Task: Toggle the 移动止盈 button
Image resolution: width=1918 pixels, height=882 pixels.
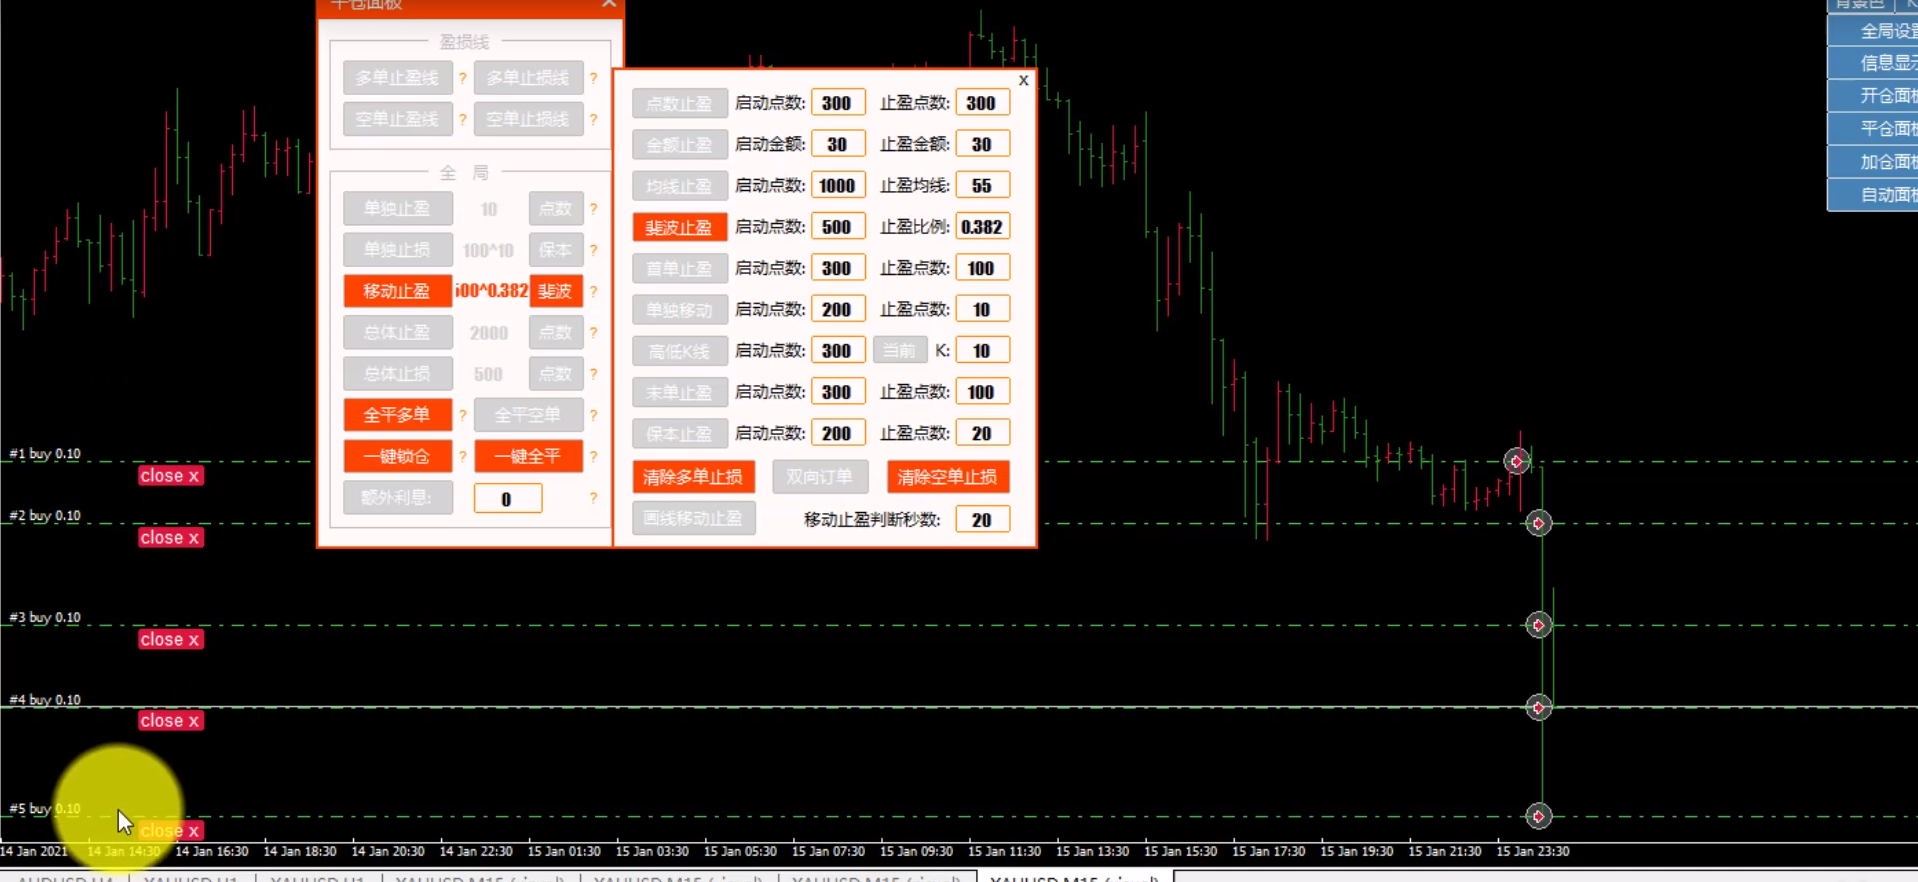Action: (397, 291)
